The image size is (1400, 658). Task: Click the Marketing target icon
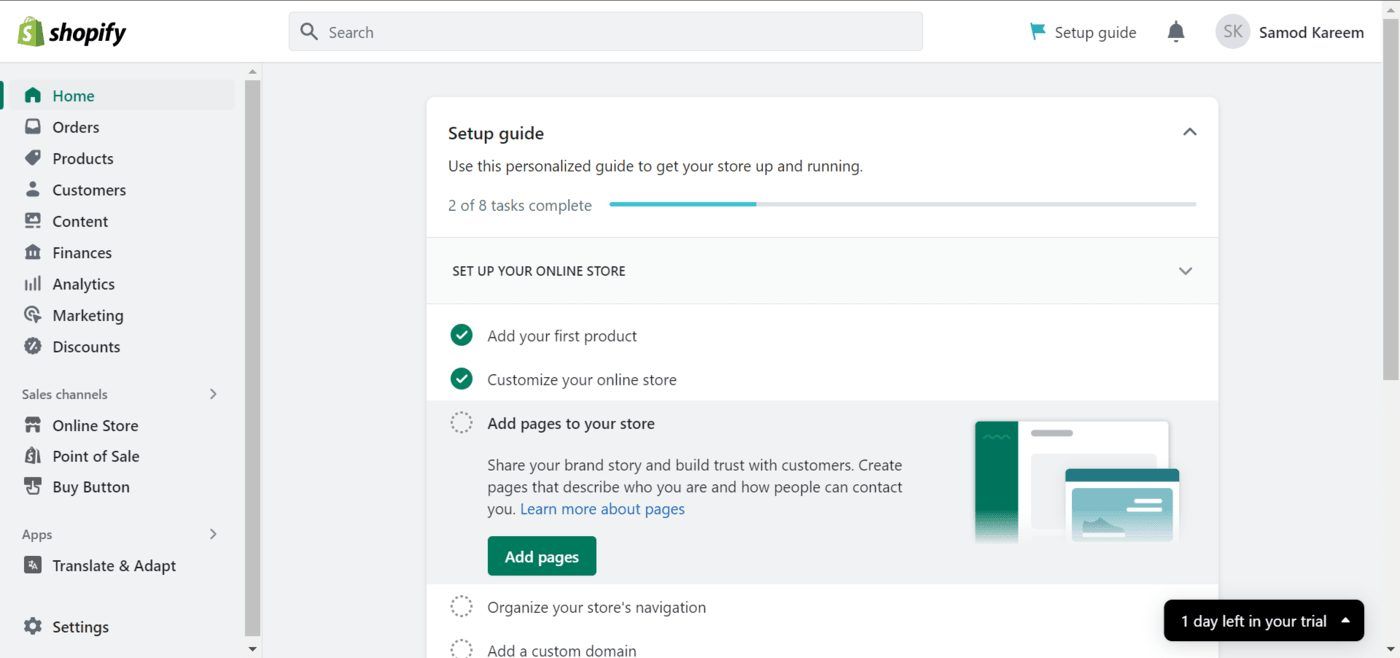[x=33, y=315]
